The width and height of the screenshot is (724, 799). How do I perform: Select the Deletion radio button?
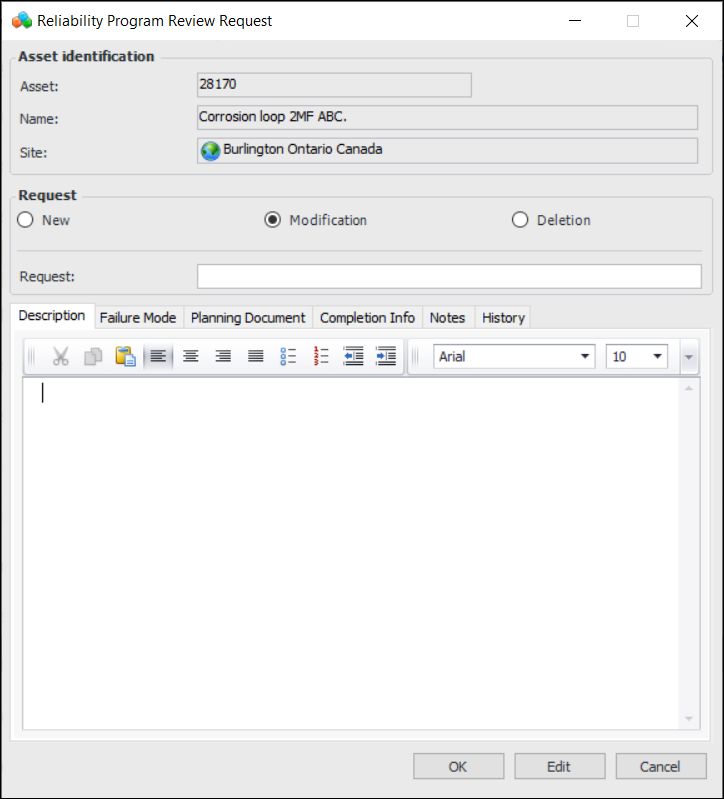[520, 220]
